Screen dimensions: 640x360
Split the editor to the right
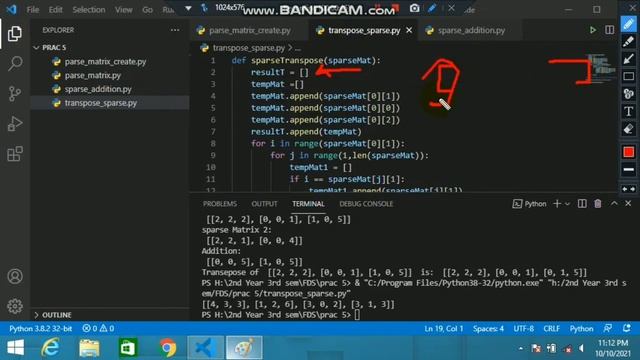pyautogui.click(x=609, y=30)
